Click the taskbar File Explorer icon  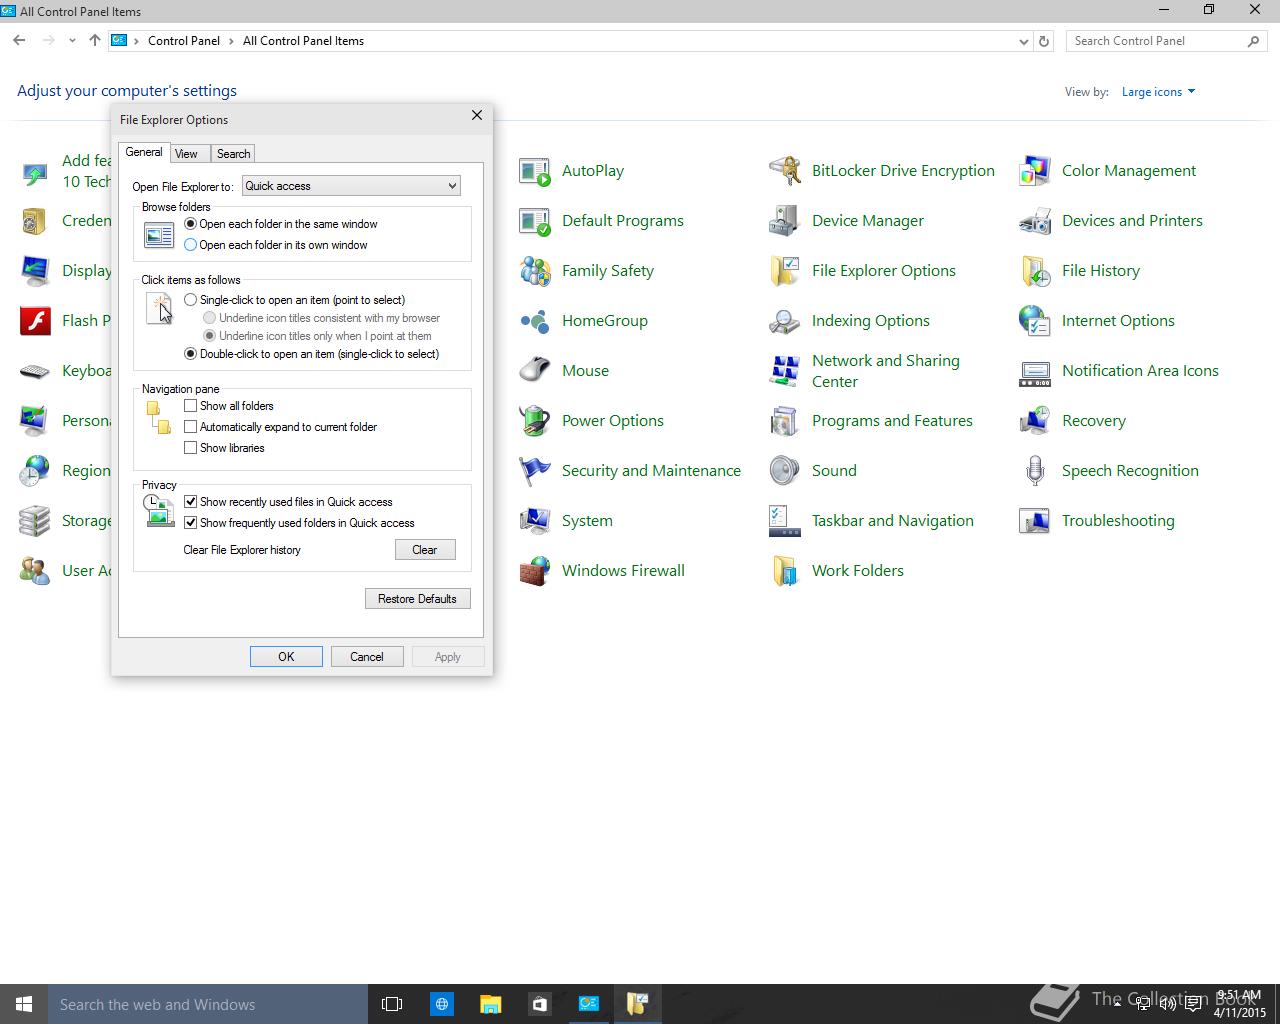[490, 1004]
